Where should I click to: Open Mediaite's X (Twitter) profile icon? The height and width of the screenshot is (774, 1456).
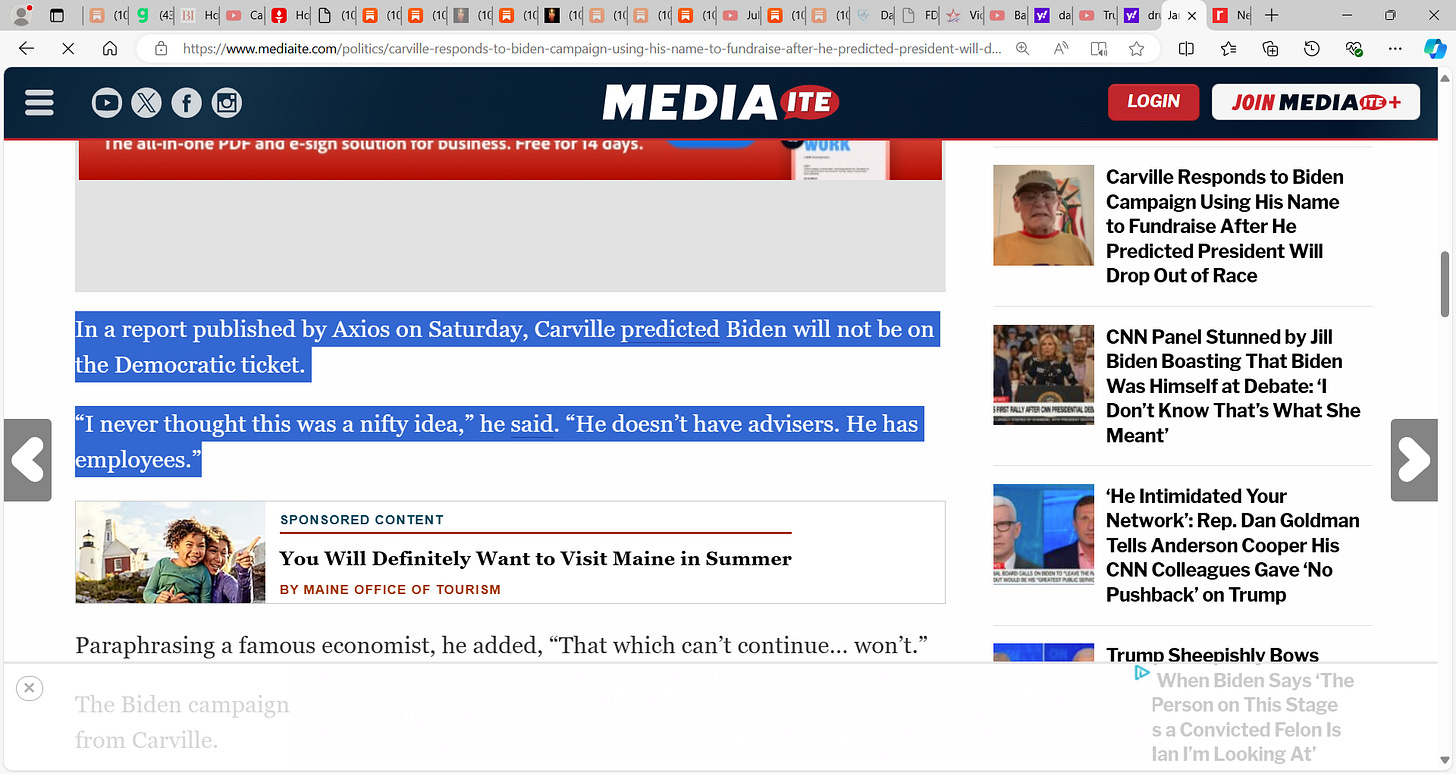click(146, 102)
